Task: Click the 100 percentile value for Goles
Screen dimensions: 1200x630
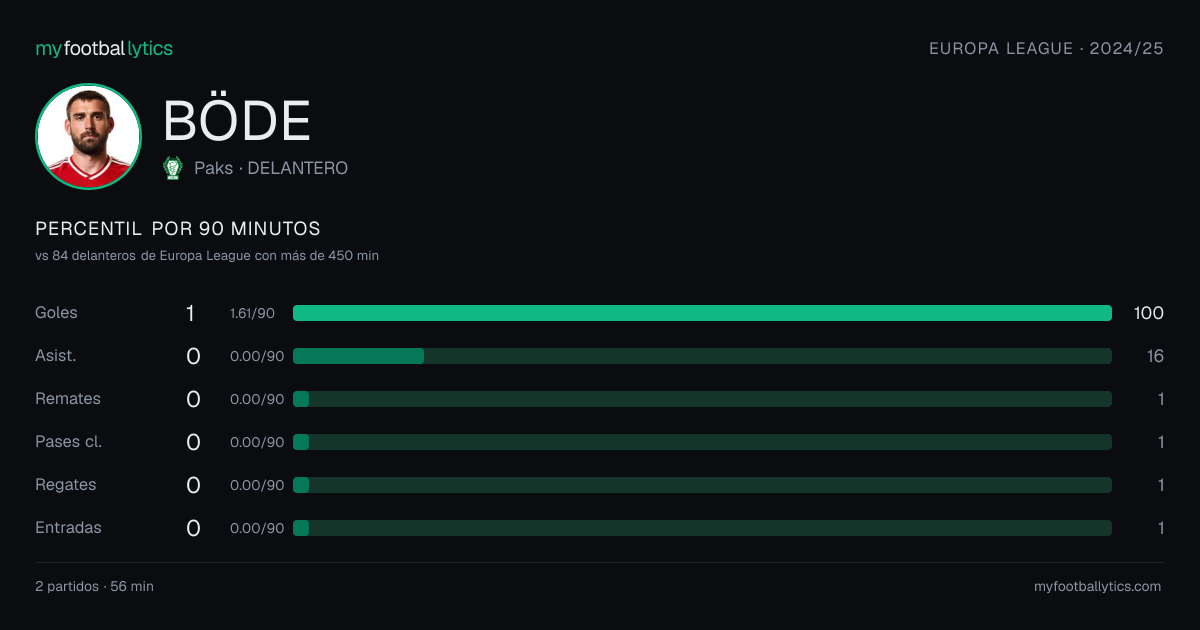Action: click(1148, 313)
